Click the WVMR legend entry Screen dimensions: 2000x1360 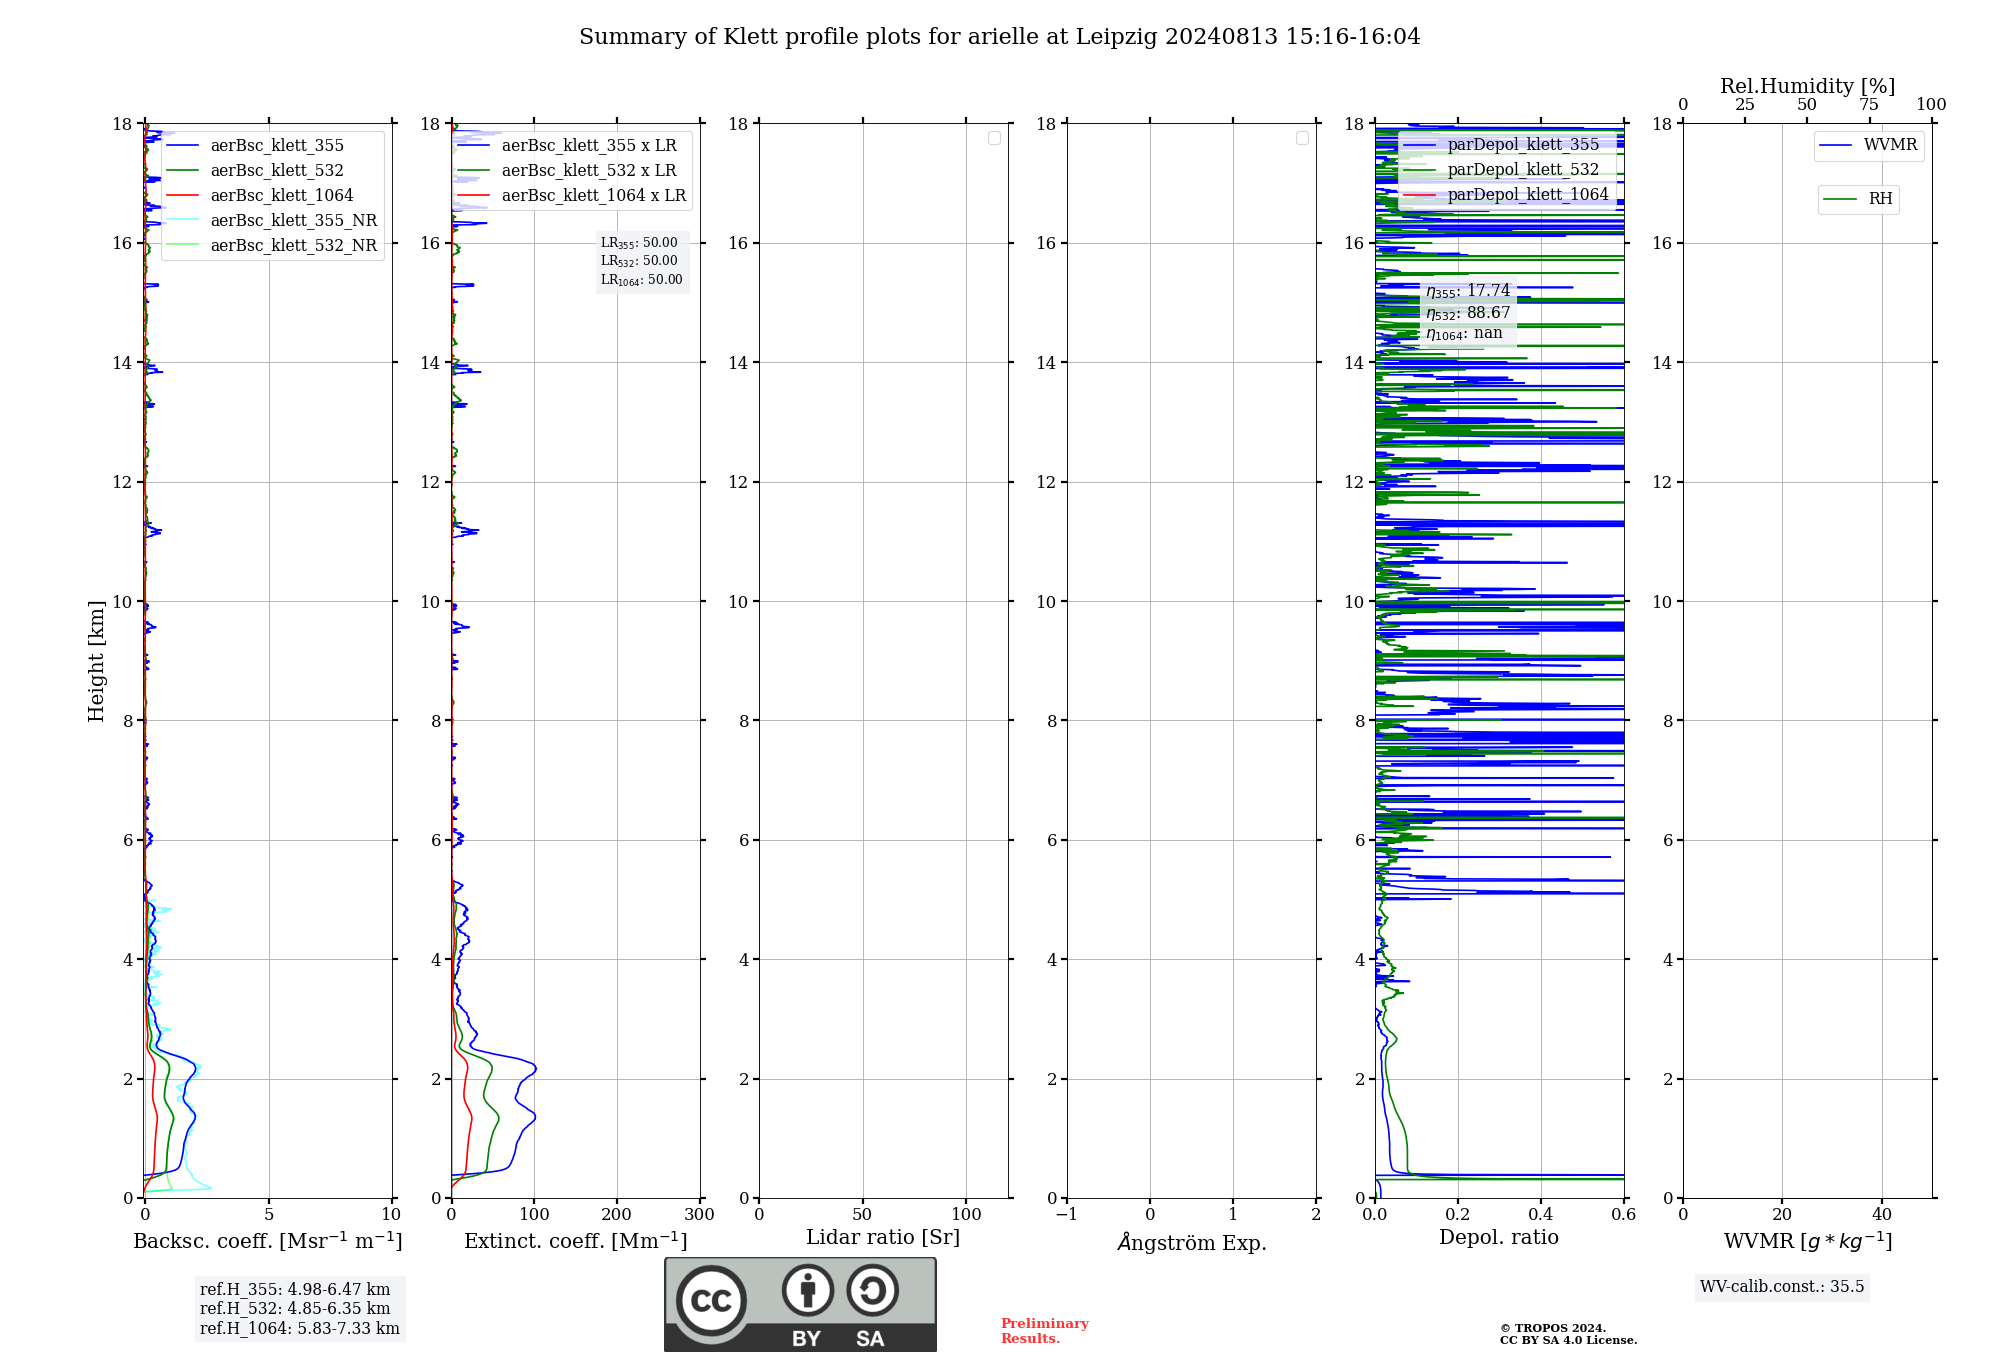(x=1868, y=145)
